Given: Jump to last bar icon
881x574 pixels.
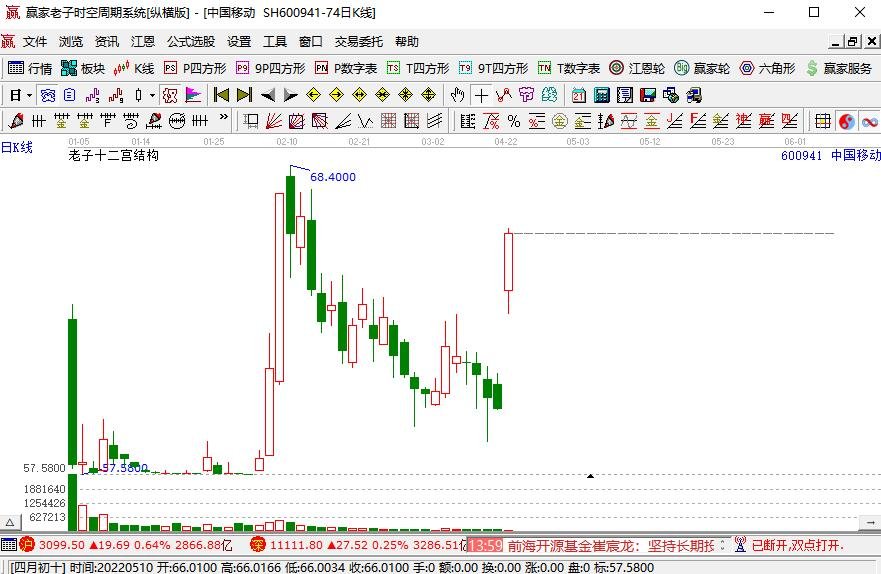Looking at the screenshot, I should click(244, 95).
